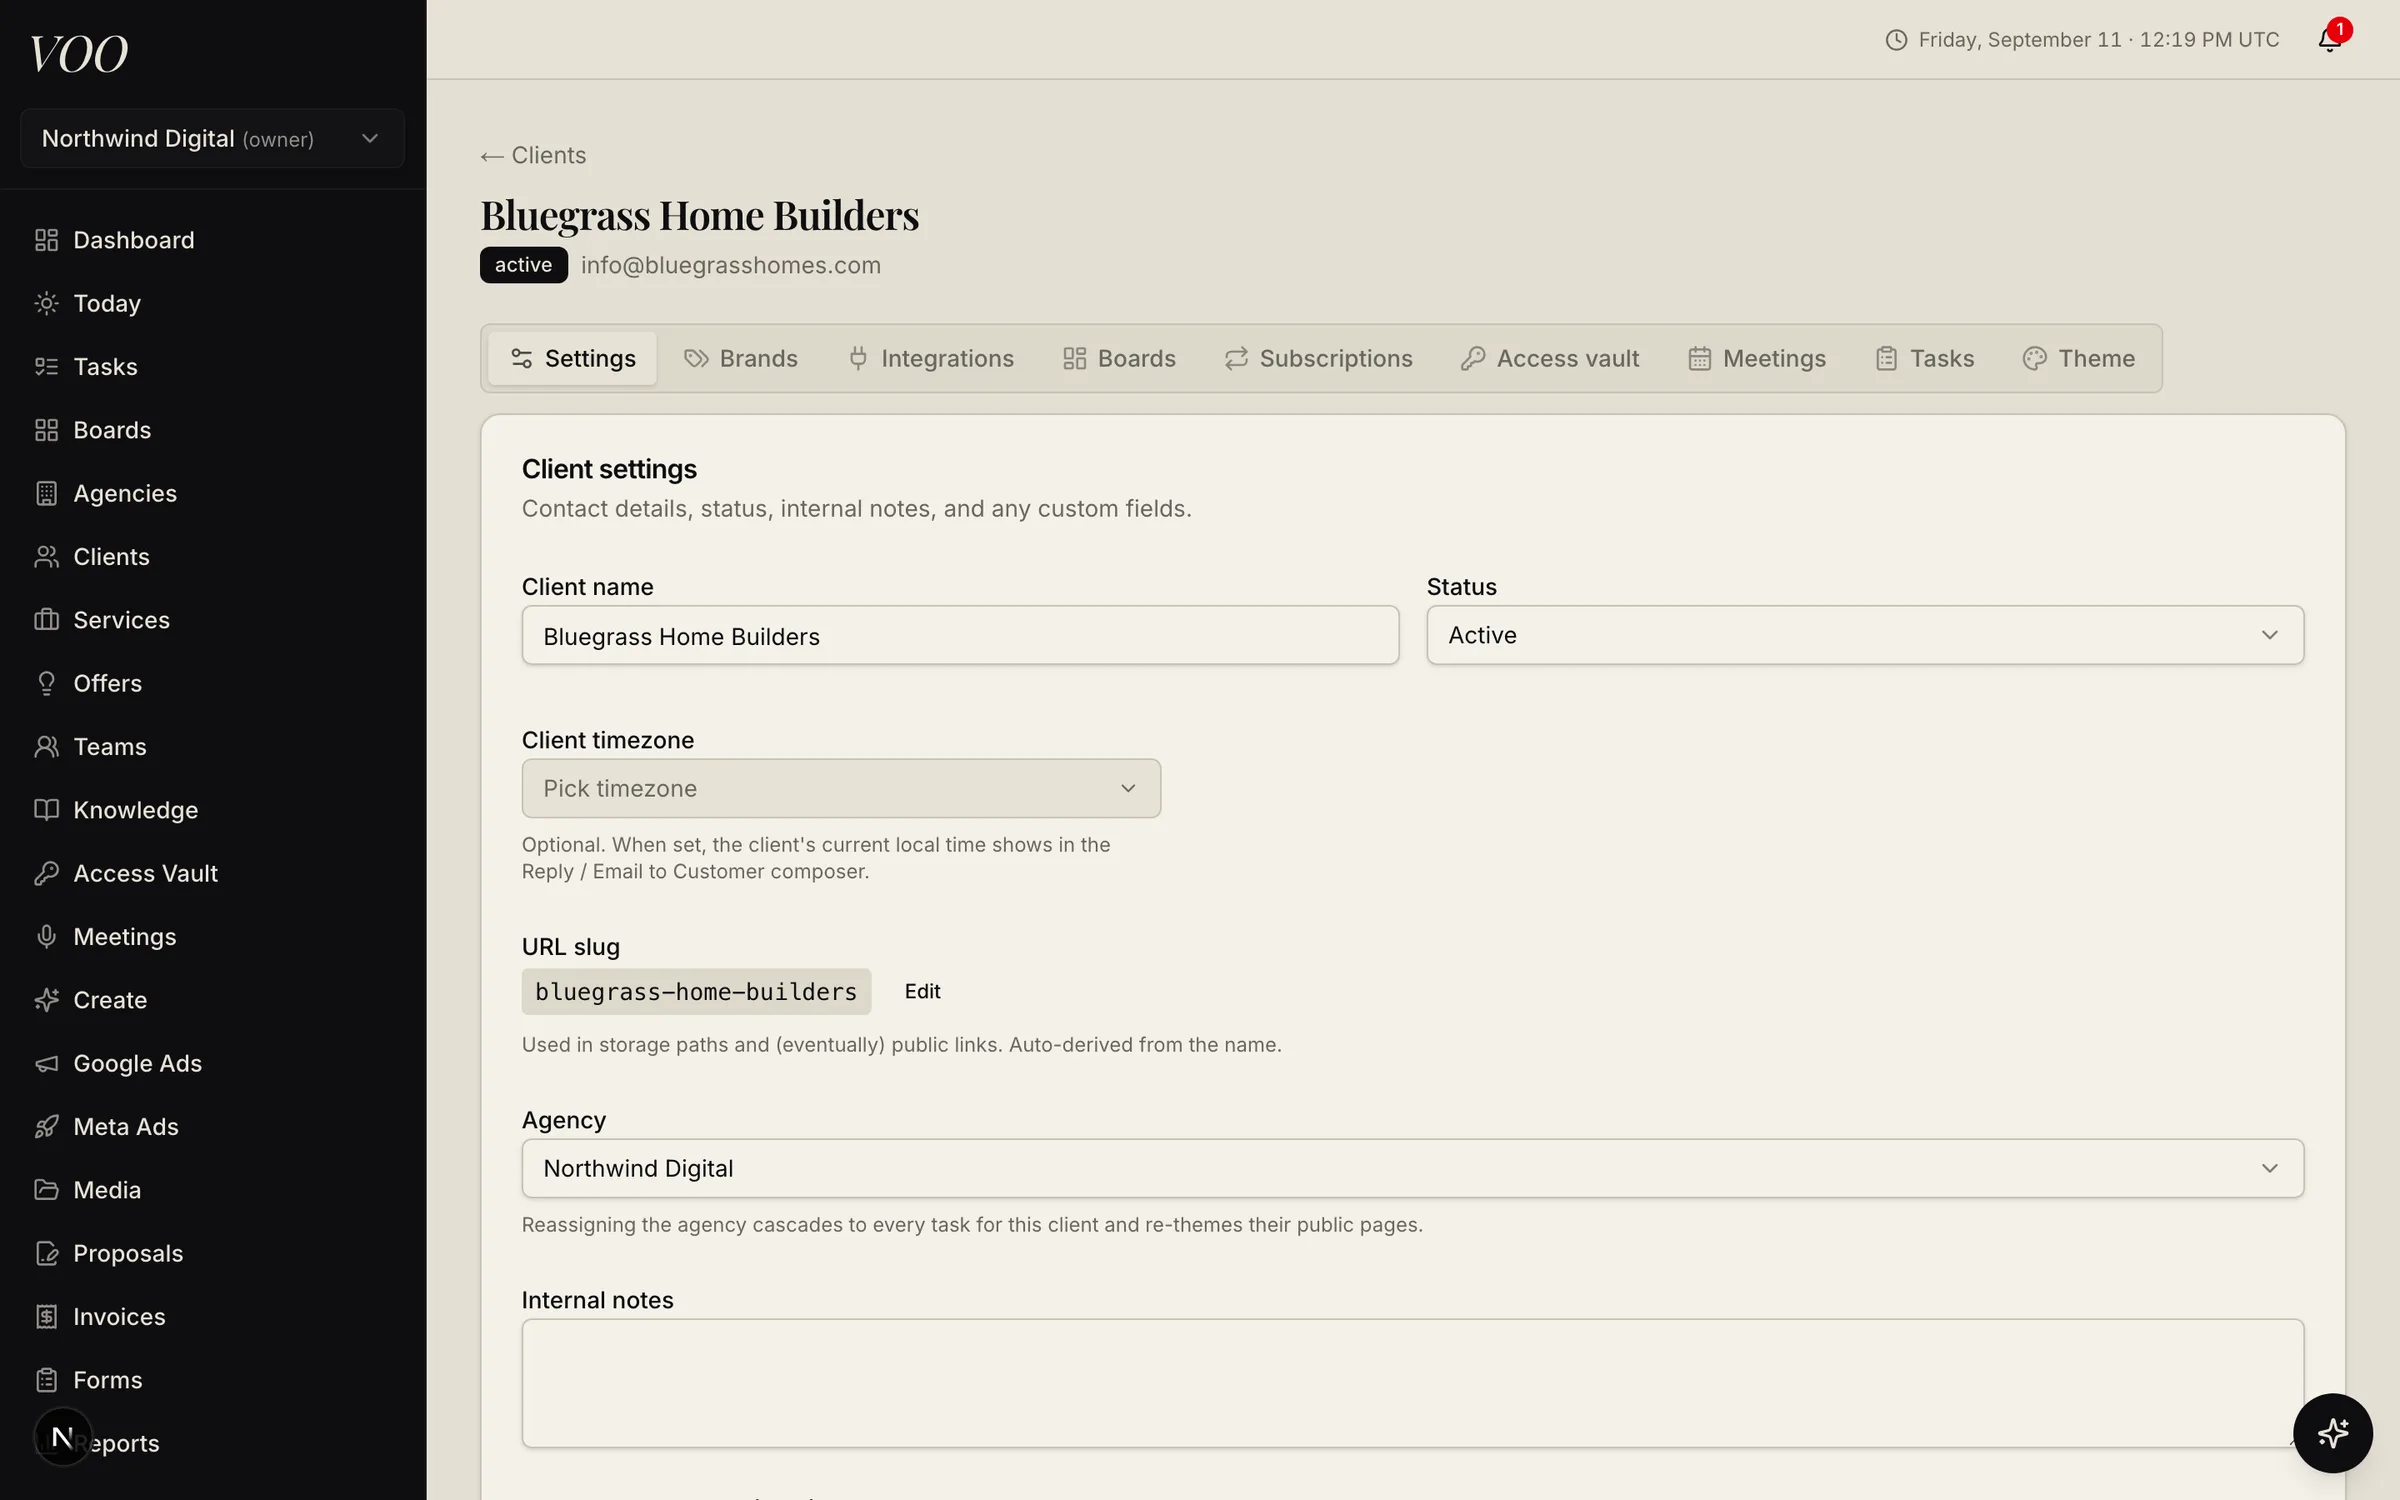Open the Pick timezone dropdown
Image resolution: width=2400 pixels, height=1500 pixels.
(x=841, y=788)
